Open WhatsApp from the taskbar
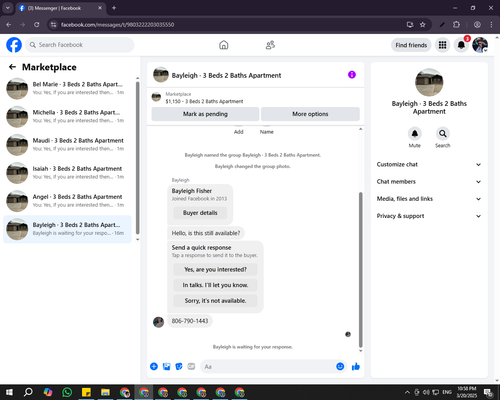The width and height of the screenshot is (500, 400). 67,392
